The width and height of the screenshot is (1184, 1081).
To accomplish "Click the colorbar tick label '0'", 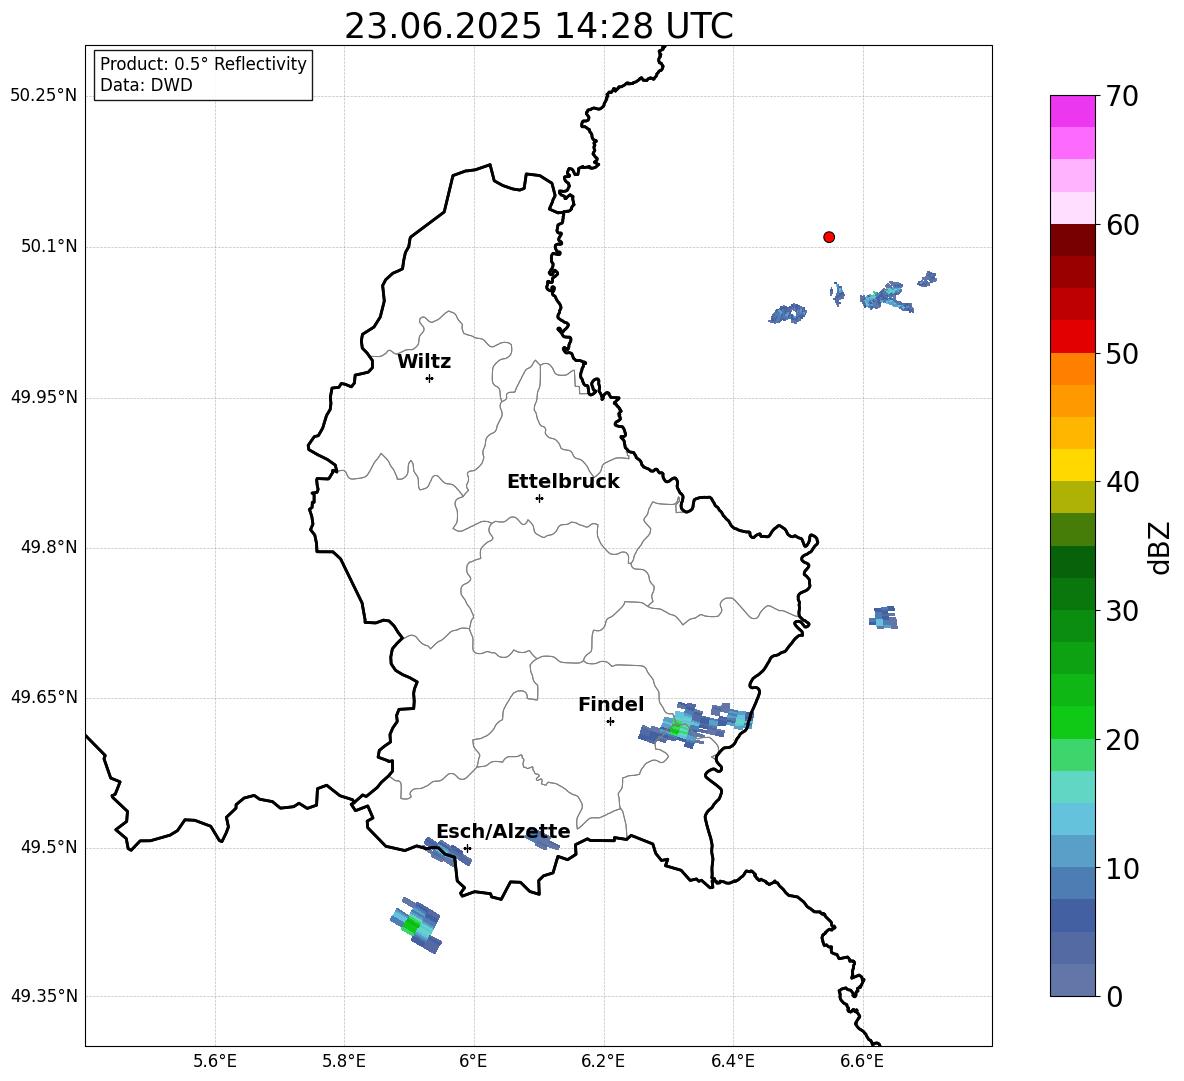I will pyautogui.click(x=1115, y=997).
